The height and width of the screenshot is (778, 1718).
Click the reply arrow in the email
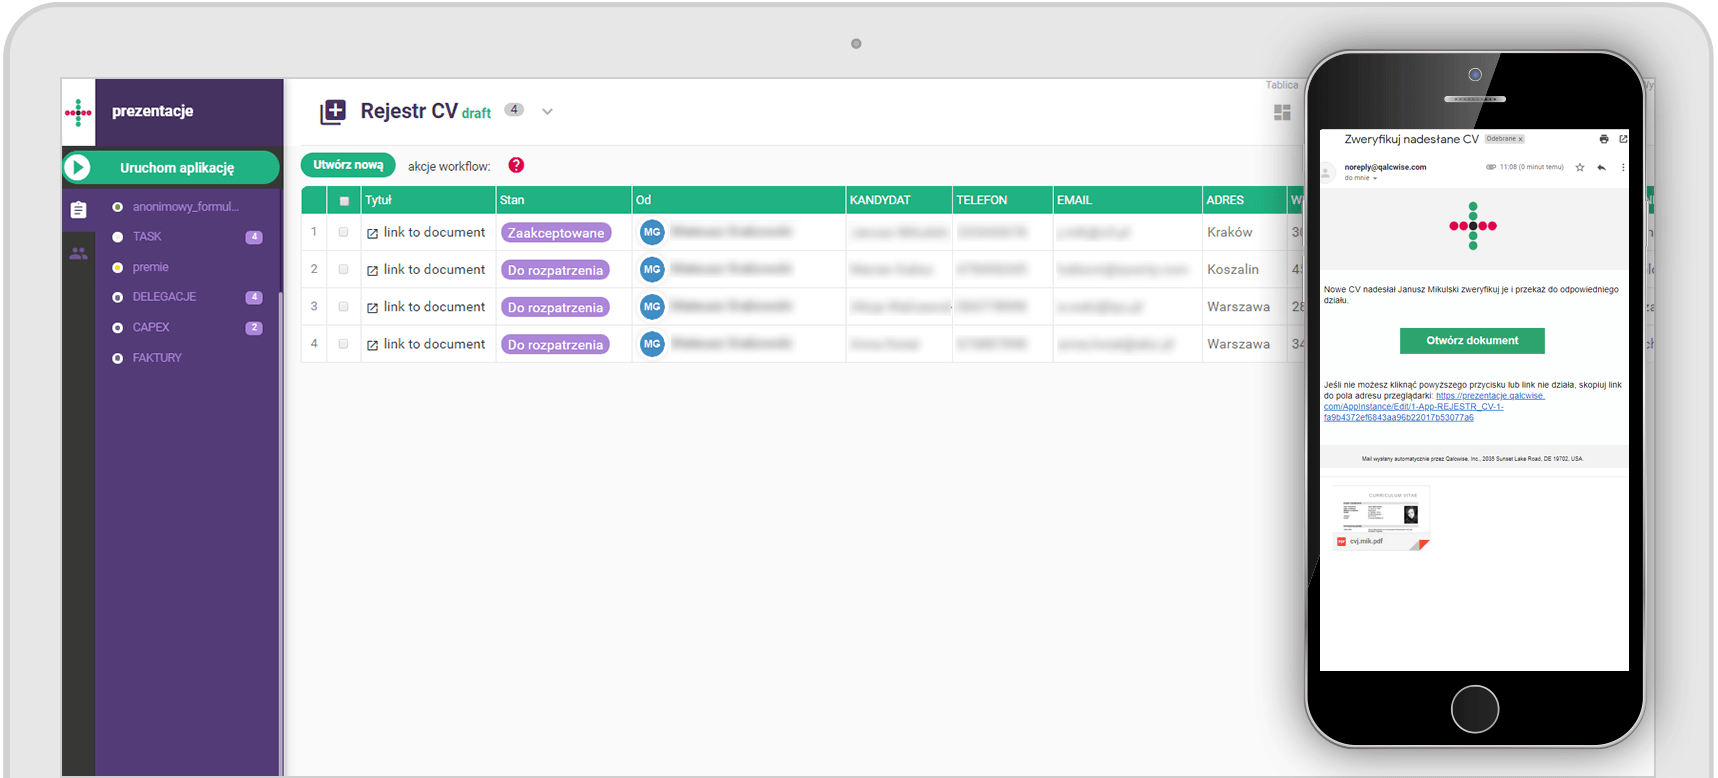(1602, 167)
